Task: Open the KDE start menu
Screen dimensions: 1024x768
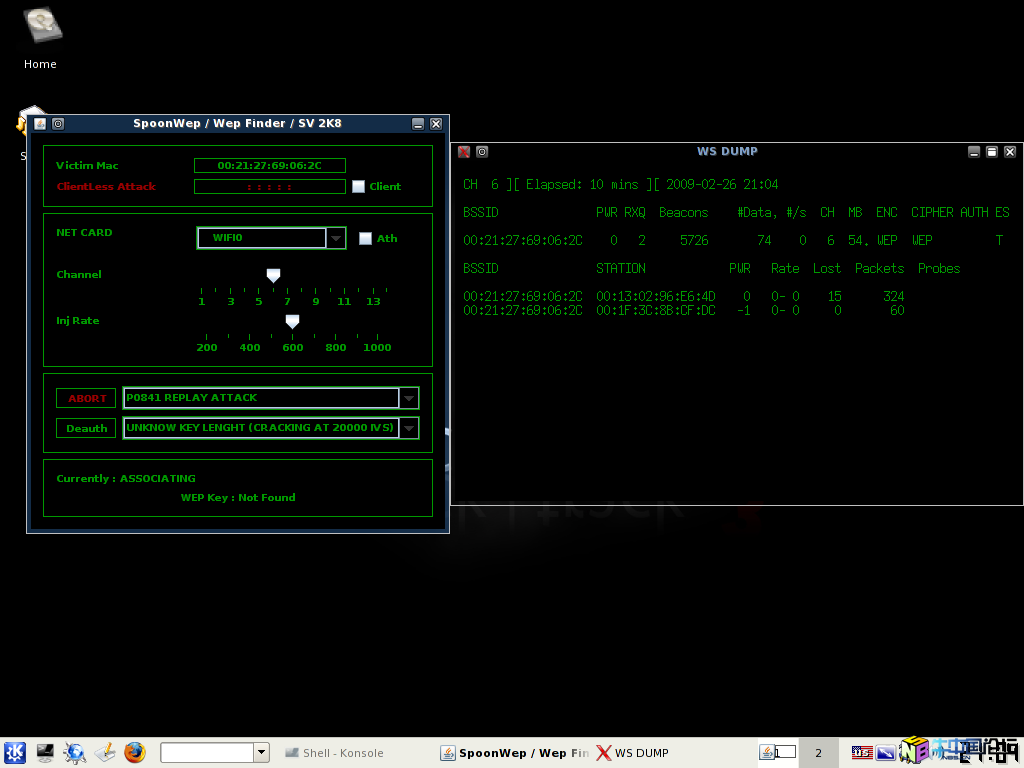Action: [x=15, y=753]
